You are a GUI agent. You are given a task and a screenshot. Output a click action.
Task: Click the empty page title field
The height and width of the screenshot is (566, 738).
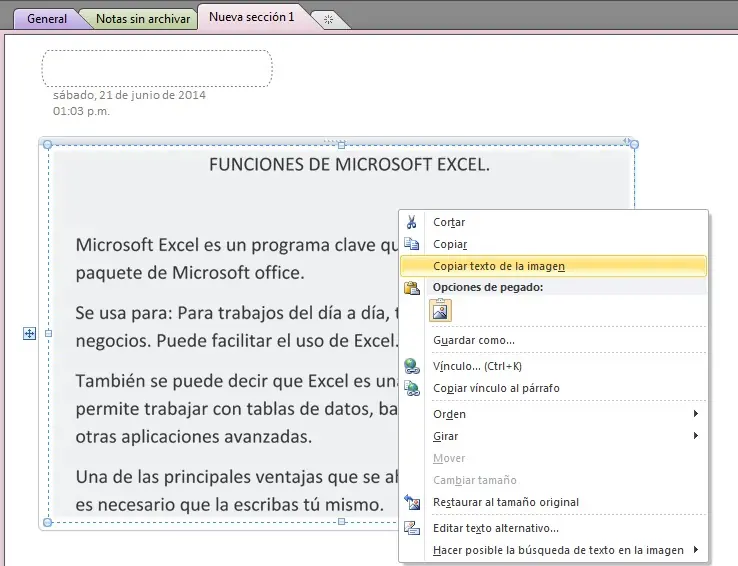pyautogui.click(x=157, y=69)
